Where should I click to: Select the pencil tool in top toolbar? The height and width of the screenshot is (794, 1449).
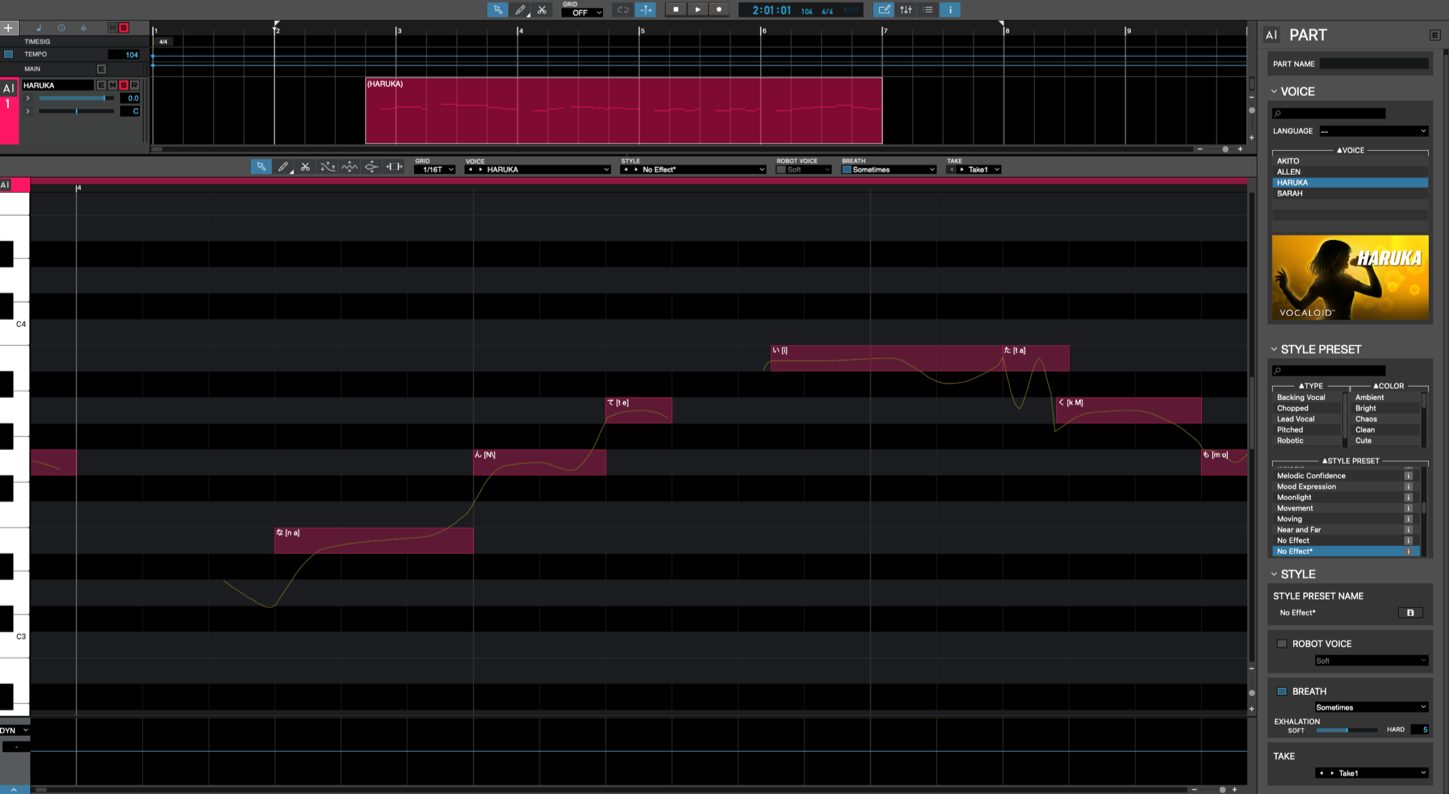point(520,10)
